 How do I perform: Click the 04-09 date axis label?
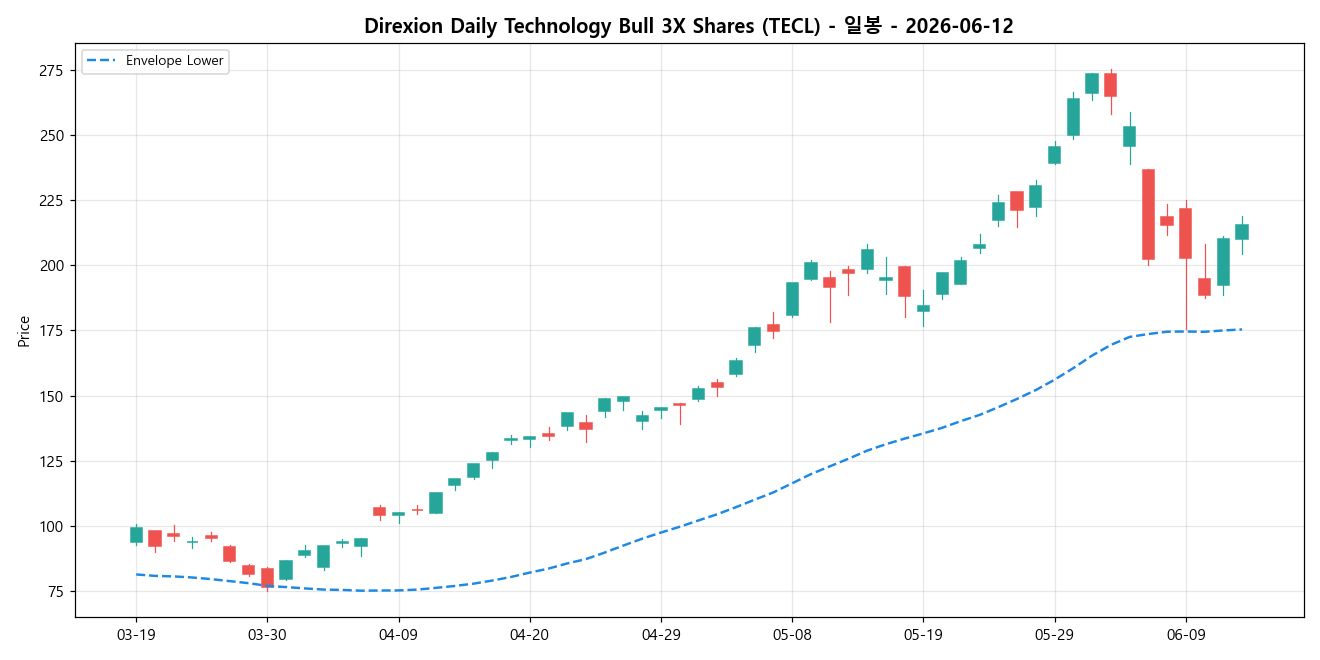(398, 634)
